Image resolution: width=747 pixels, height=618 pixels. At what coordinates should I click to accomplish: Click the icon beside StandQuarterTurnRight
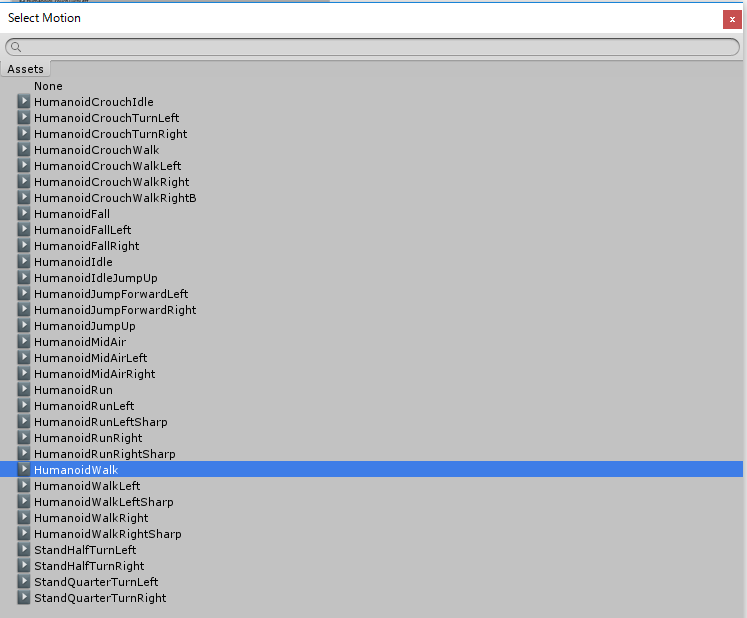24,598
